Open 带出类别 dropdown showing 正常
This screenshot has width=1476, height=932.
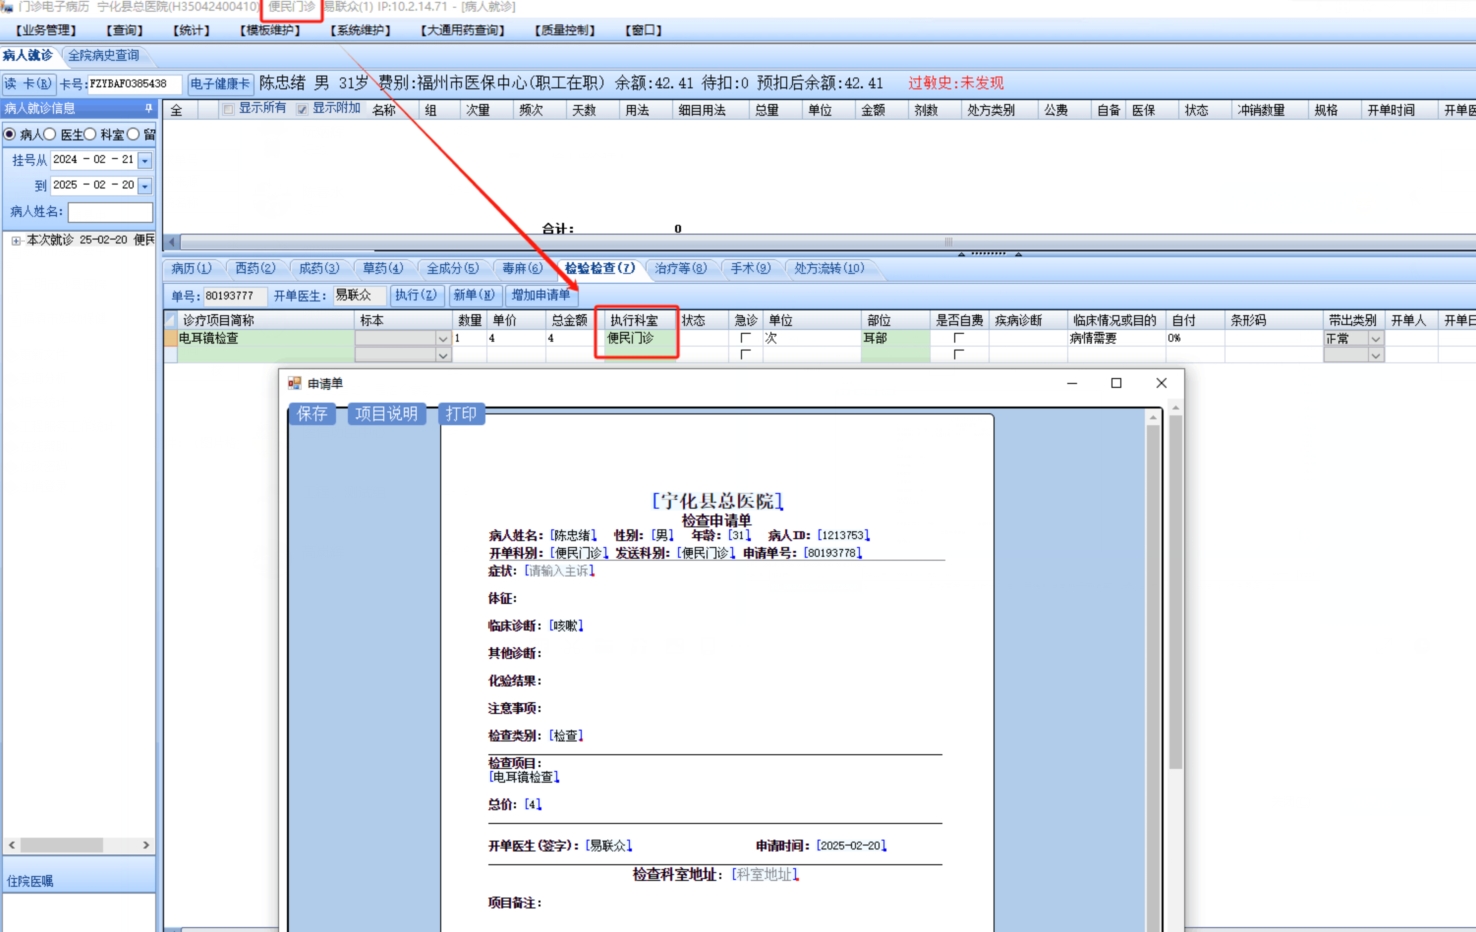[1376, 339]
